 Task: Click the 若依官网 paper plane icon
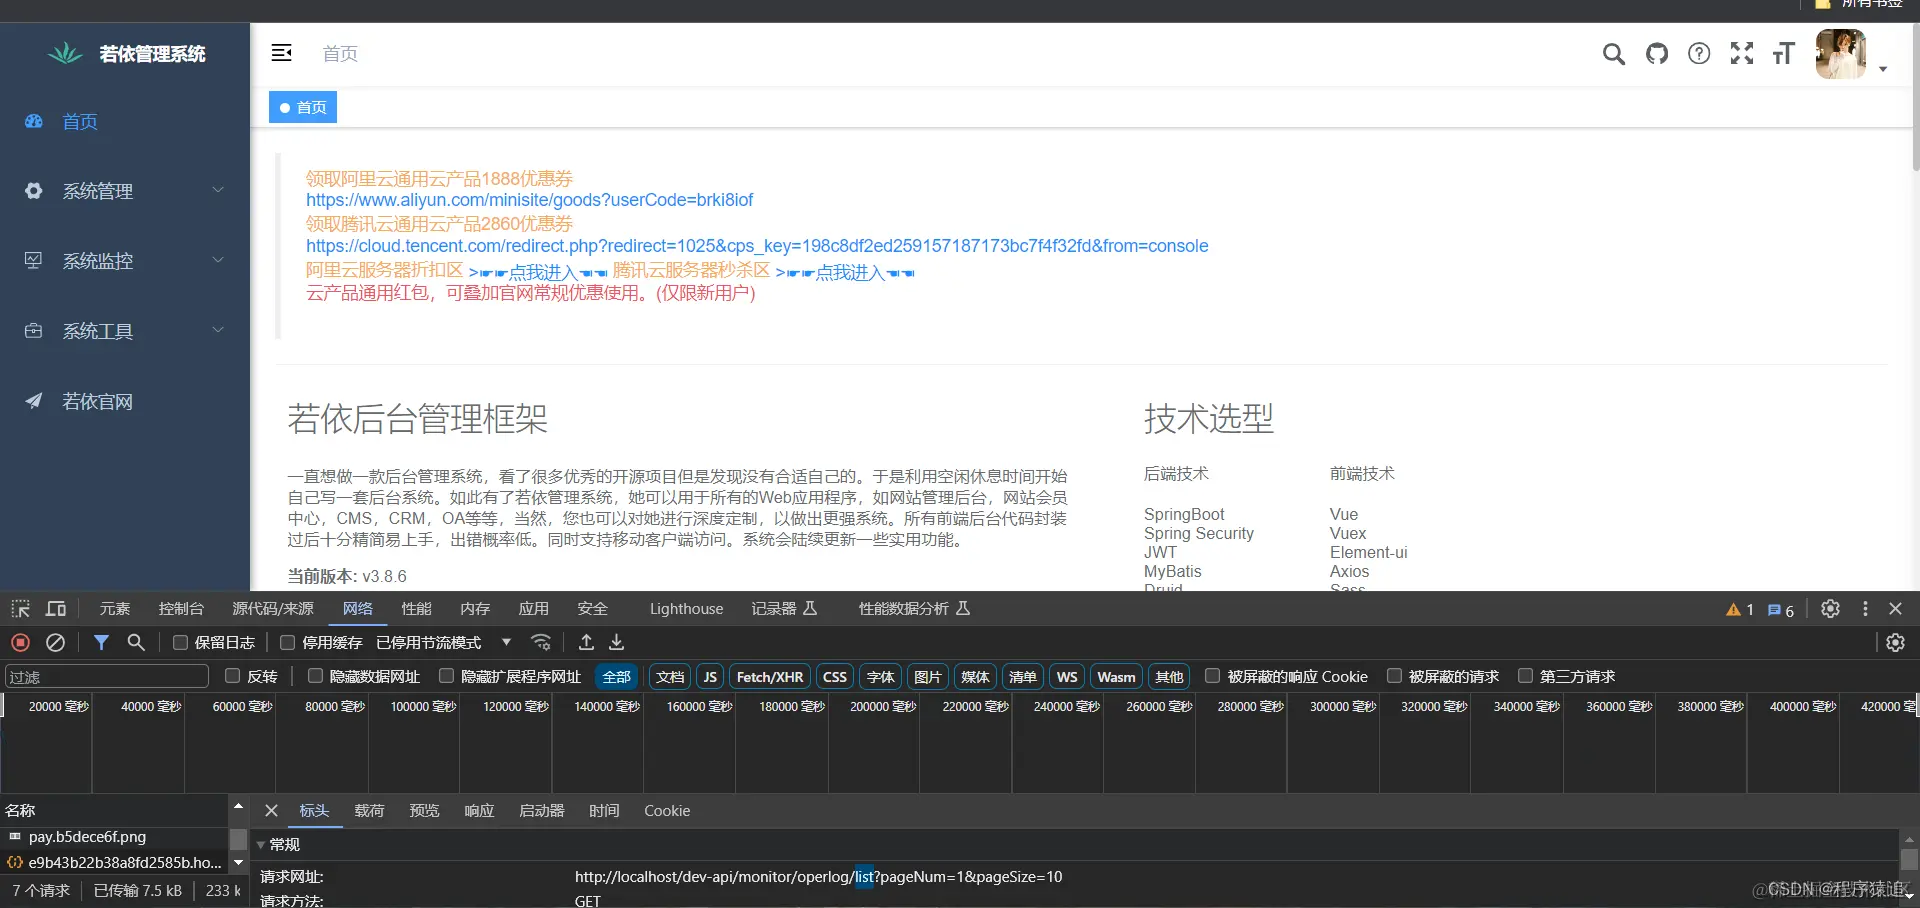pos(34,401)
